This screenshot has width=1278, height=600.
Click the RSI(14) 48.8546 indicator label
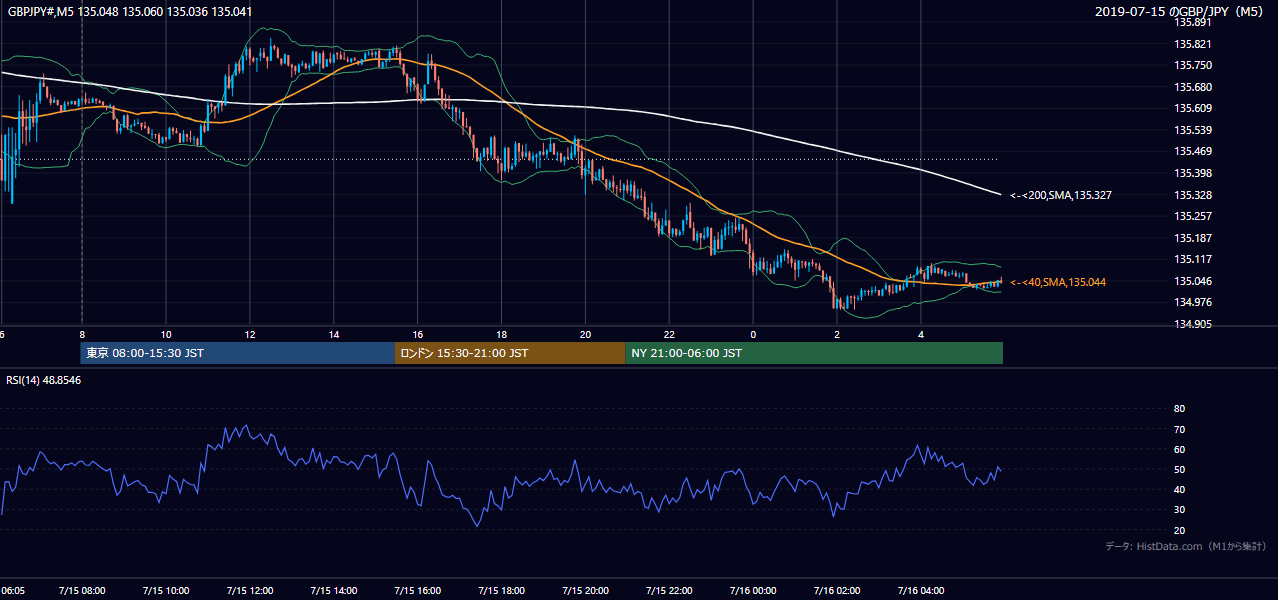click(x=44, y=380)
